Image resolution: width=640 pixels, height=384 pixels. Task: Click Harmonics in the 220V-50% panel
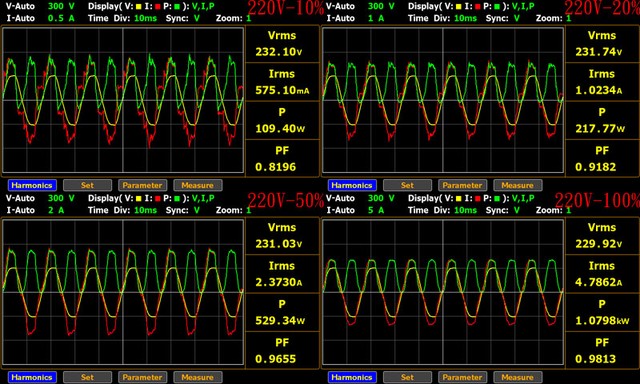32,377
